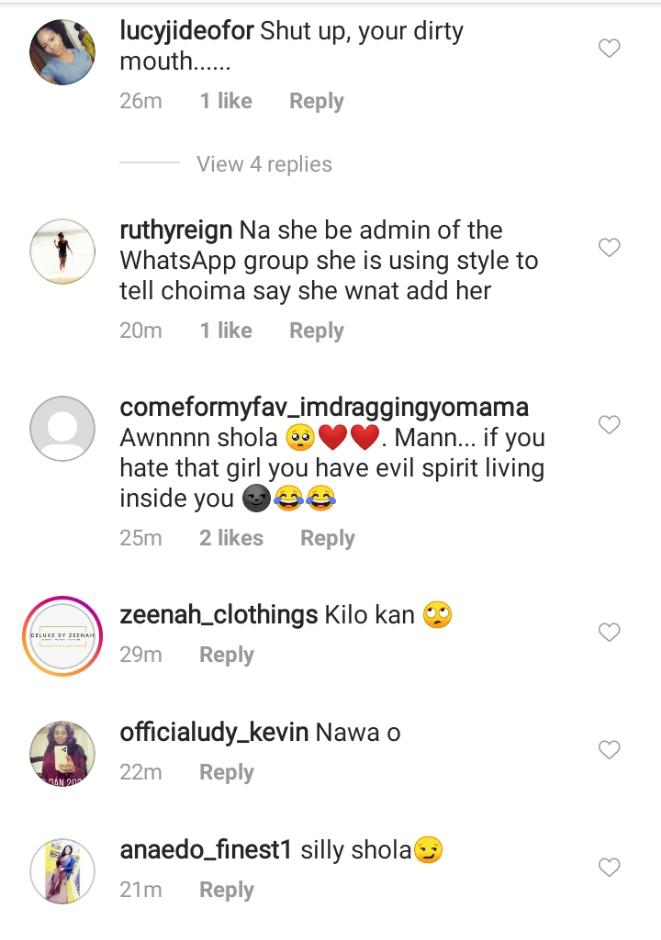
Task: Open lucyjideofor's profile picture
Action: [x=62, y=53]
